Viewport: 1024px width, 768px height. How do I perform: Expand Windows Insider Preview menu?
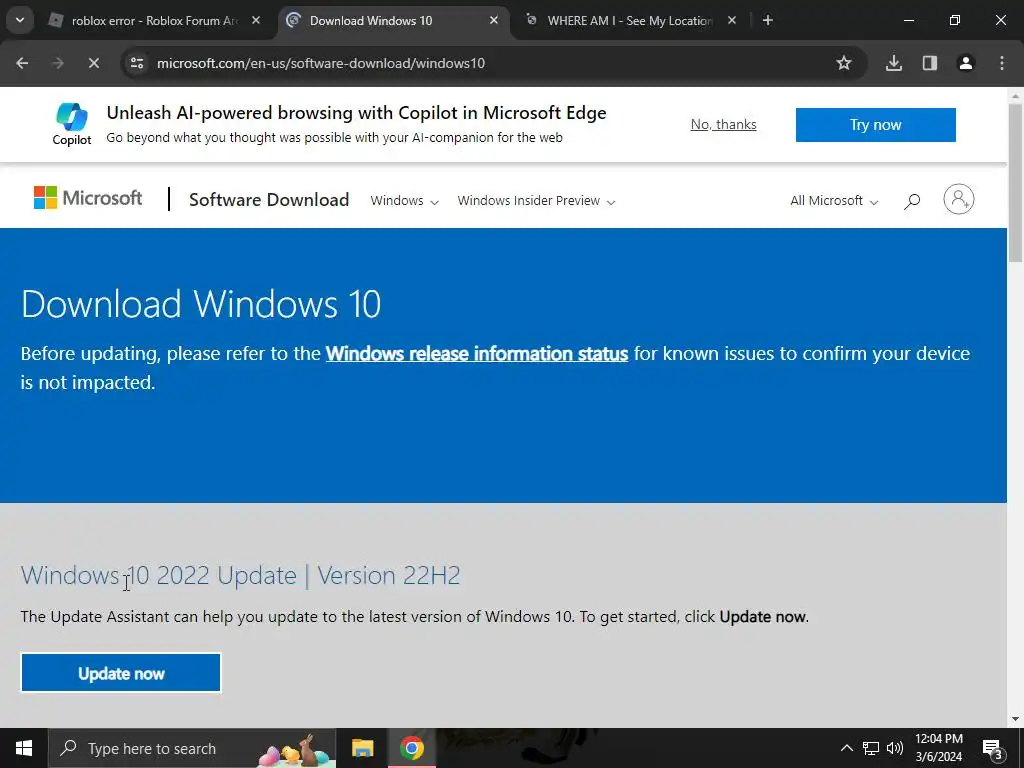(536, 200)
